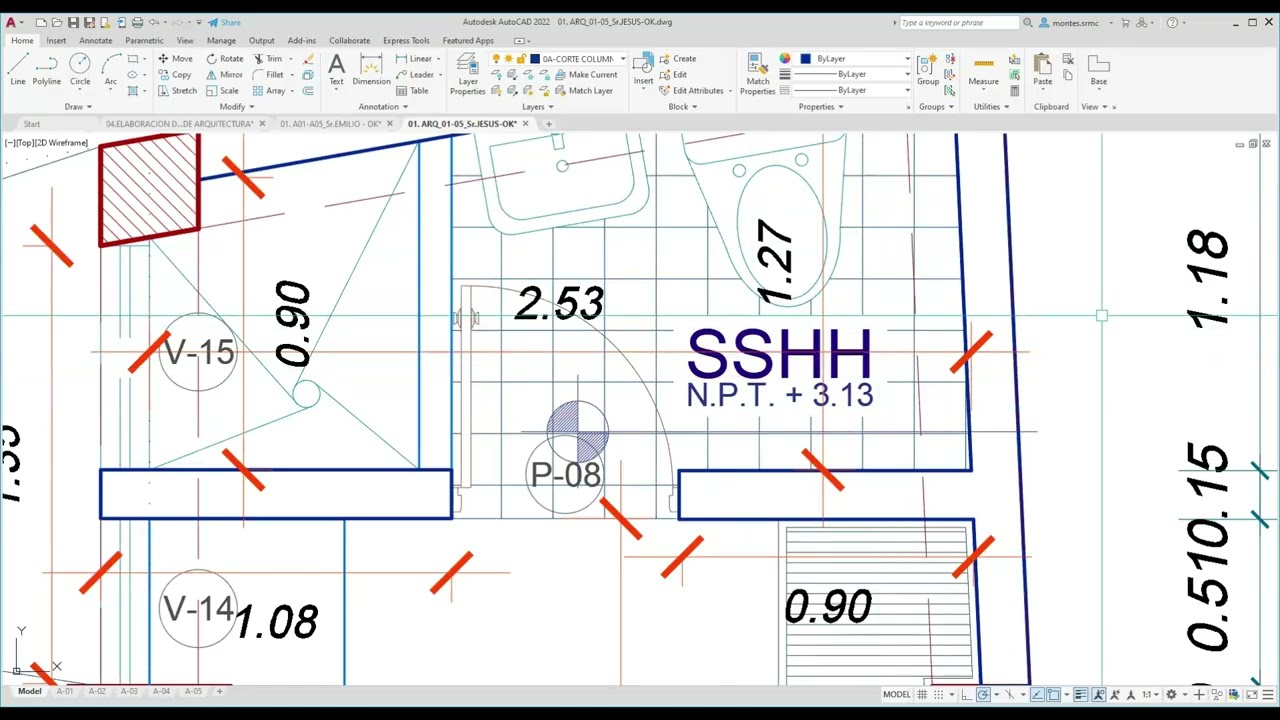Click the object color wheel icon
The height and width of the screenshot is (720, 1280).
785,59
